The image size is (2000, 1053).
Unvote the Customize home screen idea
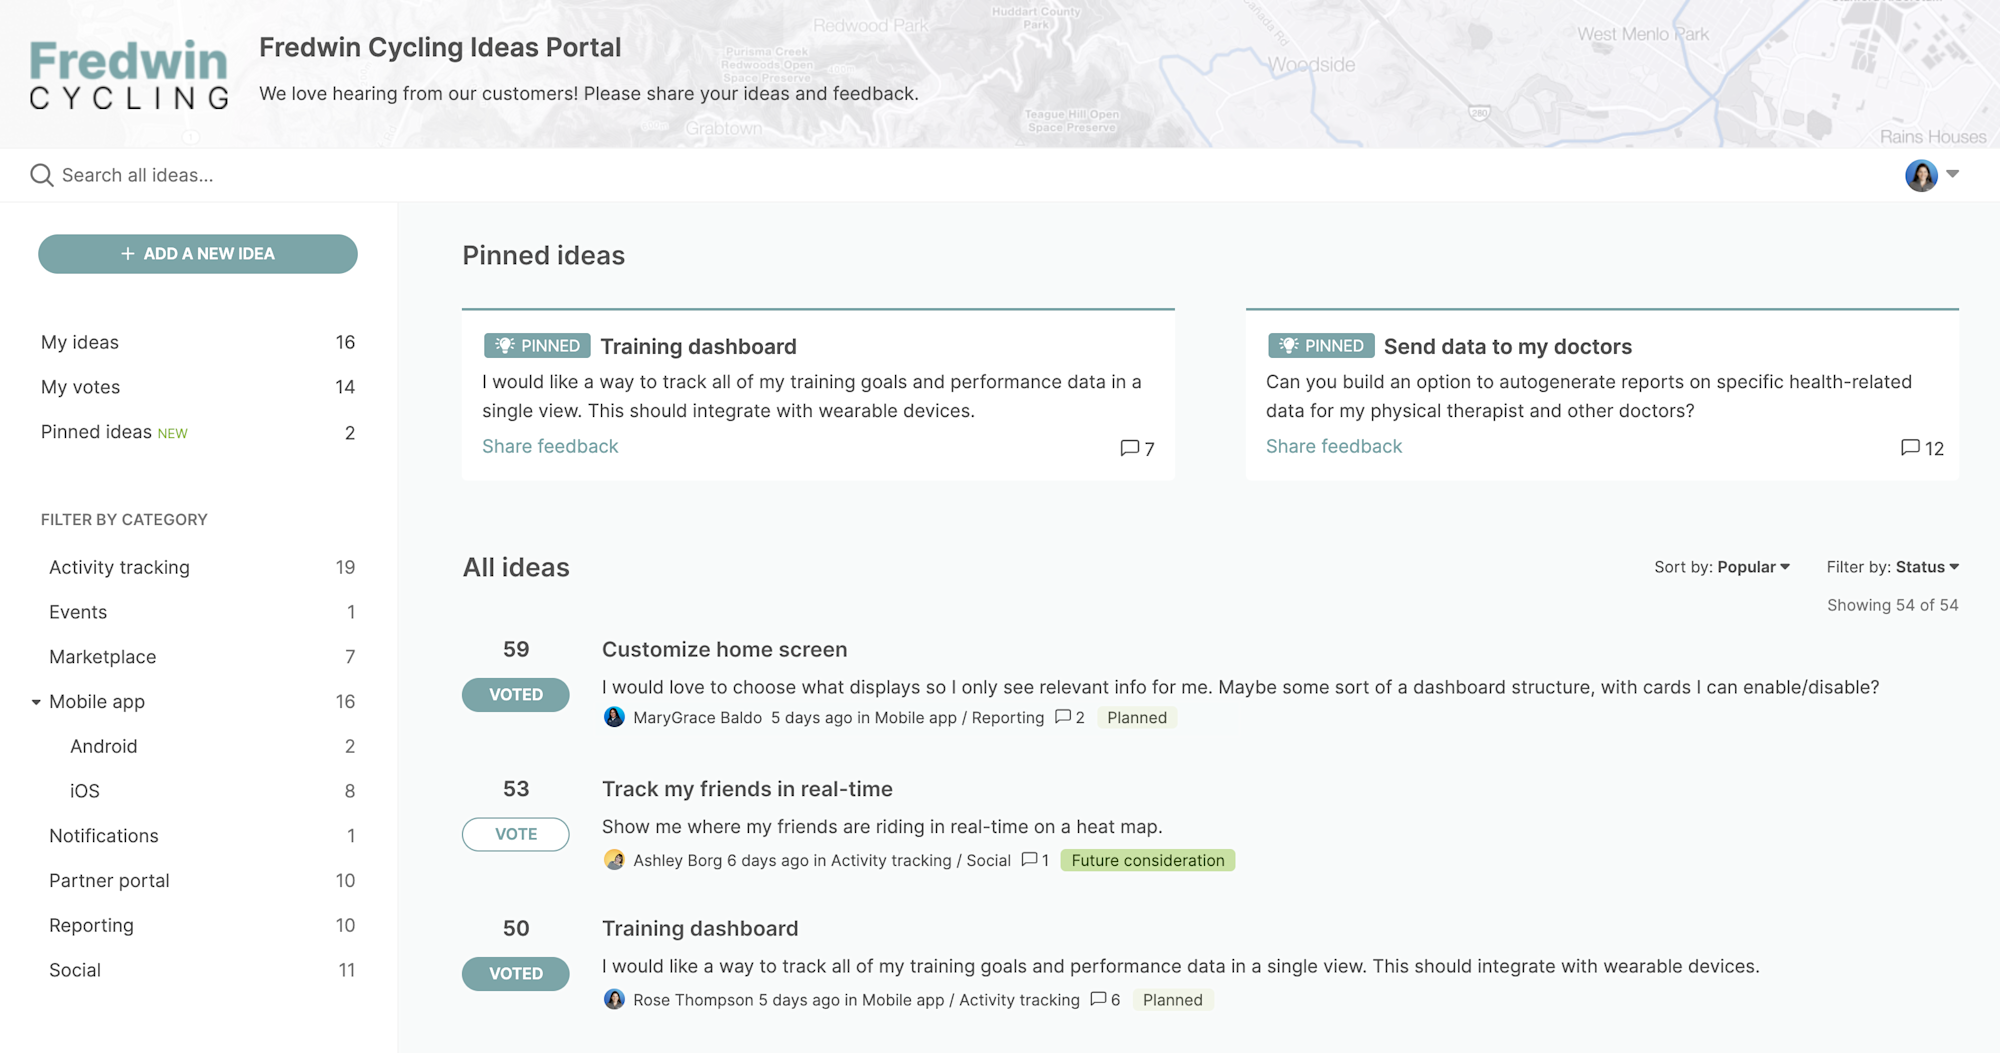pos(515,694)
